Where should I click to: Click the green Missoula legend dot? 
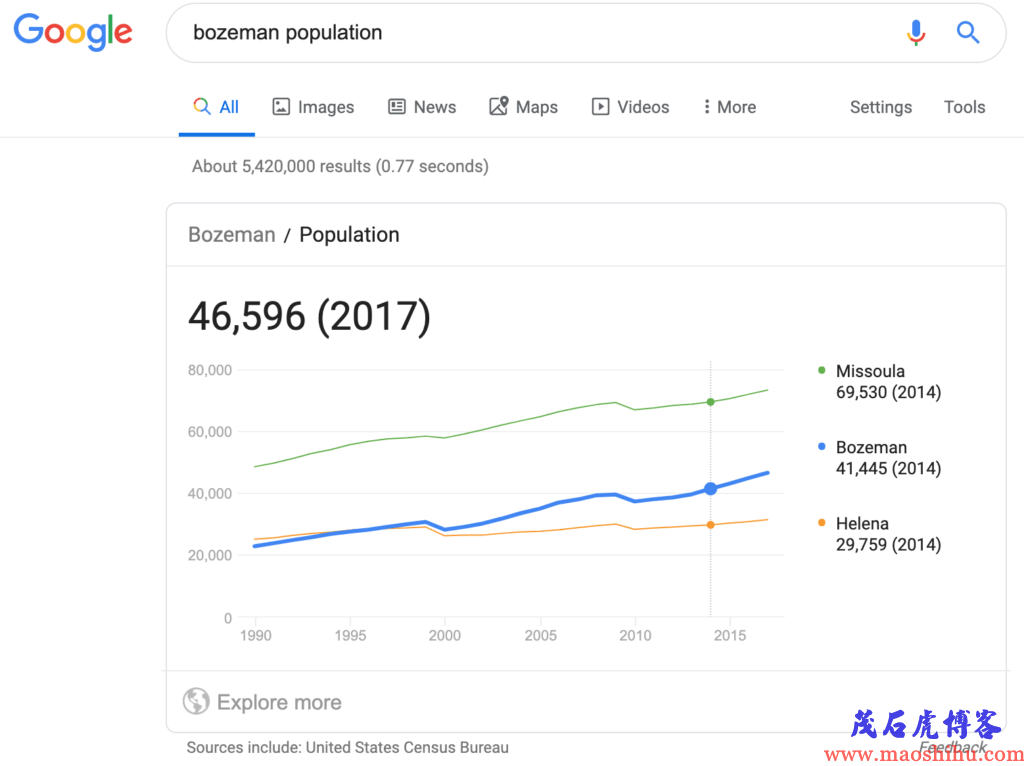[822, 370]
